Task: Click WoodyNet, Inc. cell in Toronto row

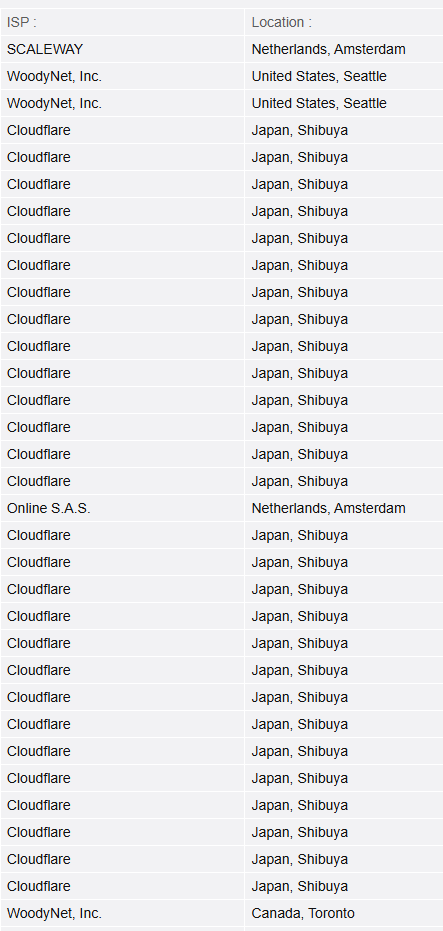Action: point(122,913)
